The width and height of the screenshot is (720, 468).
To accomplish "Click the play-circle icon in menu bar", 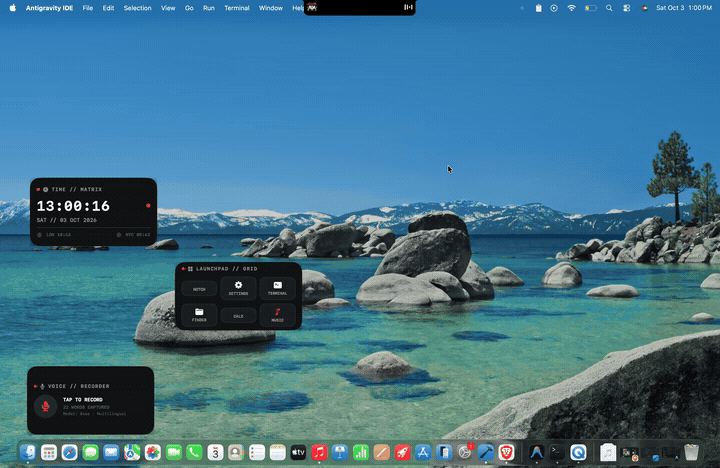I will tap(554, 8).
